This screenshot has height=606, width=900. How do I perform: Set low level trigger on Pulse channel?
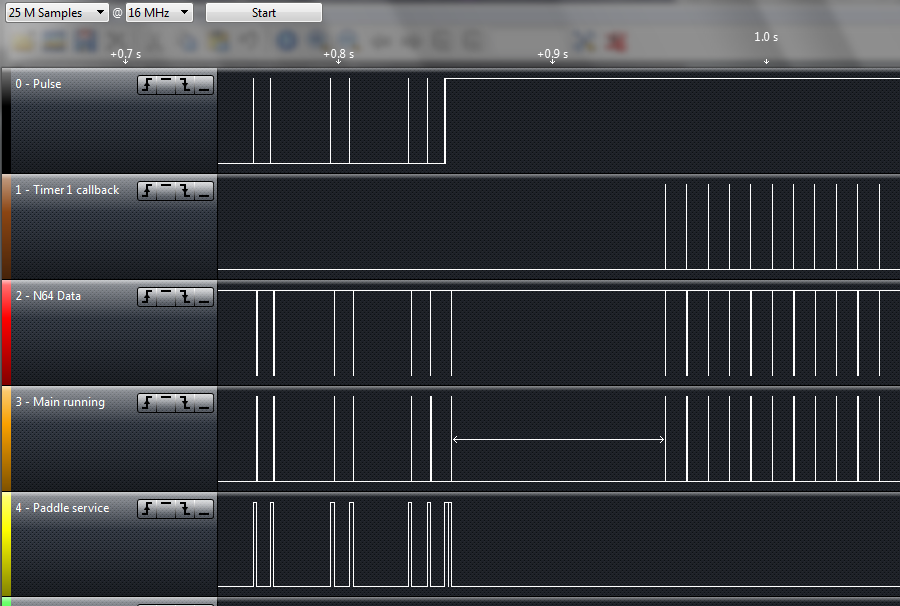tap(204, 85)
